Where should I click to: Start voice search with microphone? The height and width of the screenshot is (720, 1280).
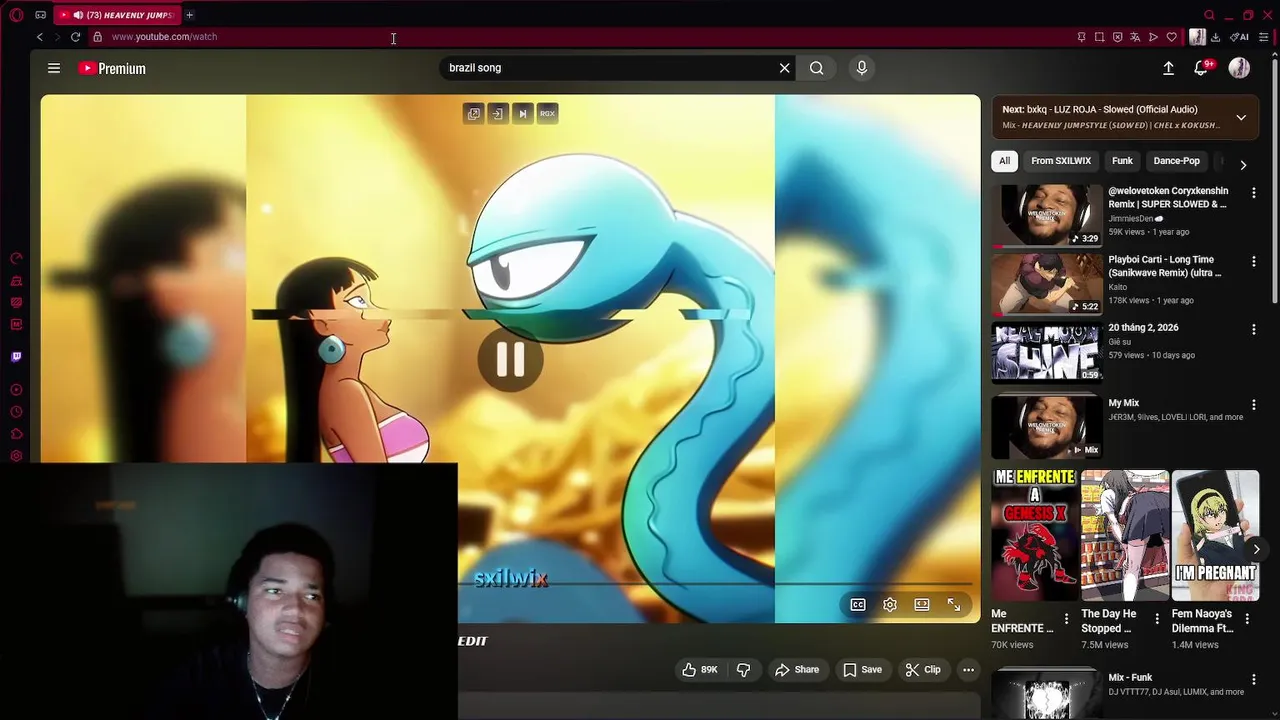tap(862, 68)
